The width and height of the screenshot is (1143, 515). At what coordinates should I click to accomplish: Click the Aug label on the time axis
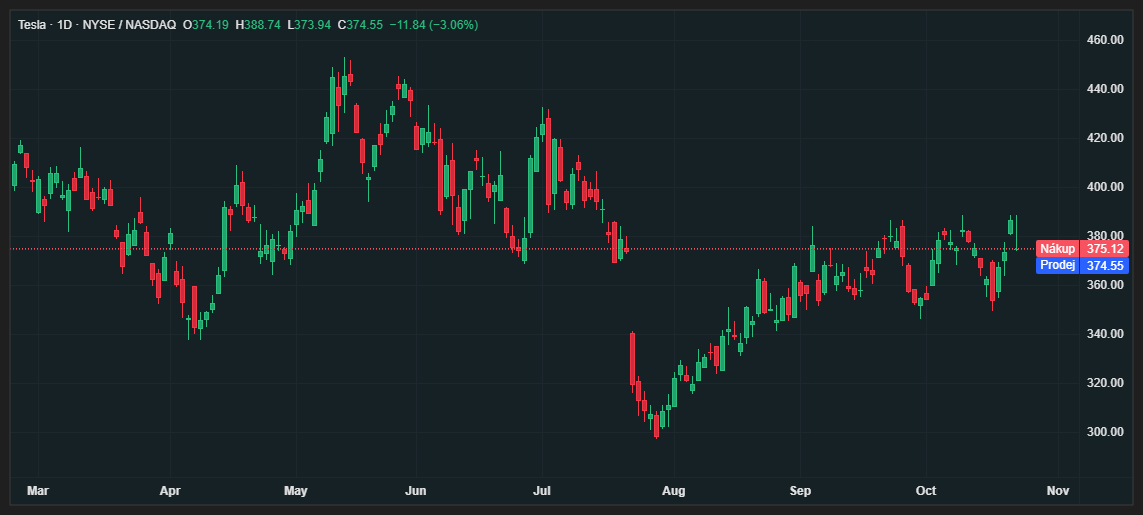pos(674,491)
